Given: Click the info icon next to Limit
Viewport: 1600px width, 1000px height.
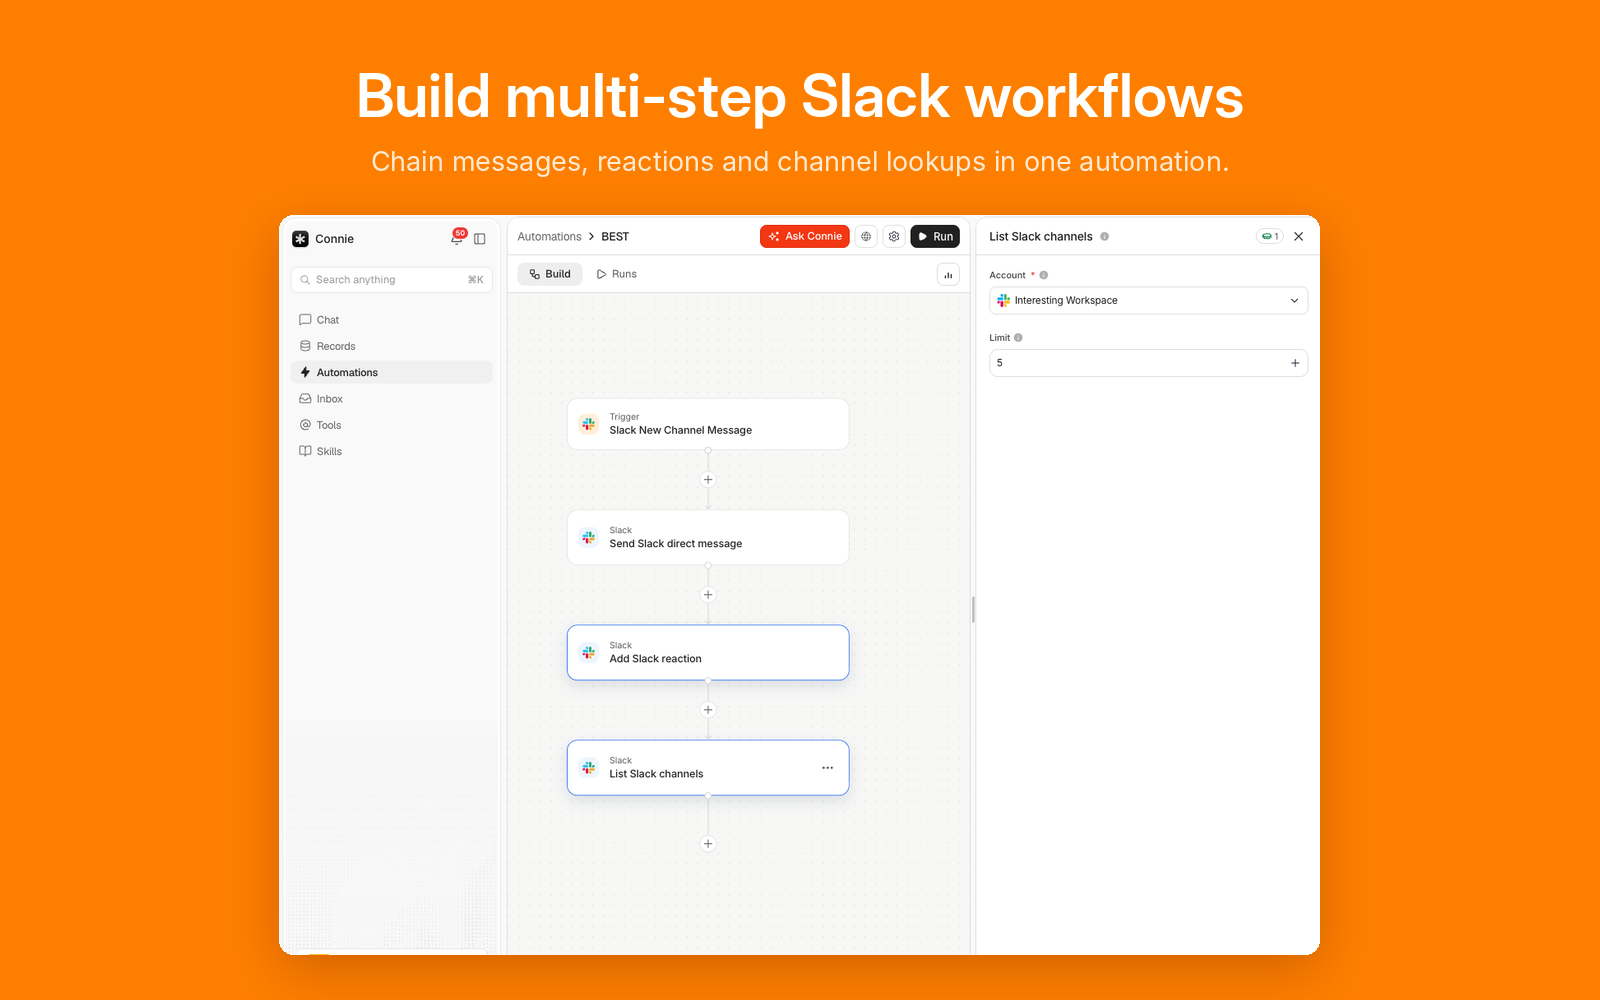Looking at the screenshot, I should [x=1019, y=338].
